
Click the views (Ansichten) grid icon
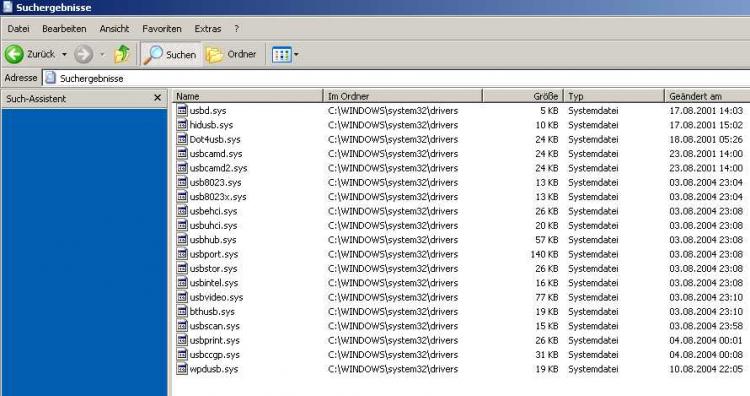click(281, 55)
